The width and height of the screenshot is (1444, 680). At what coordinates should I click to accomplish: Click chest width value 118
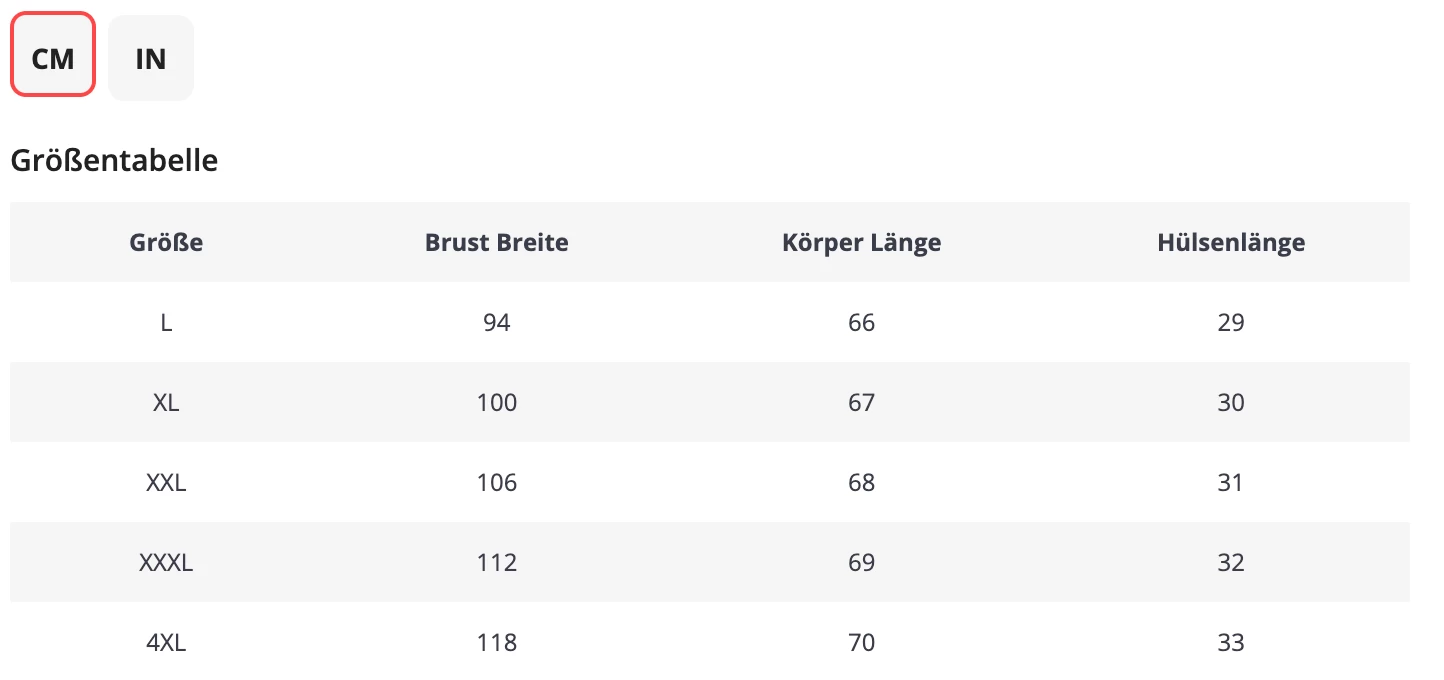[x=496, y=642]
